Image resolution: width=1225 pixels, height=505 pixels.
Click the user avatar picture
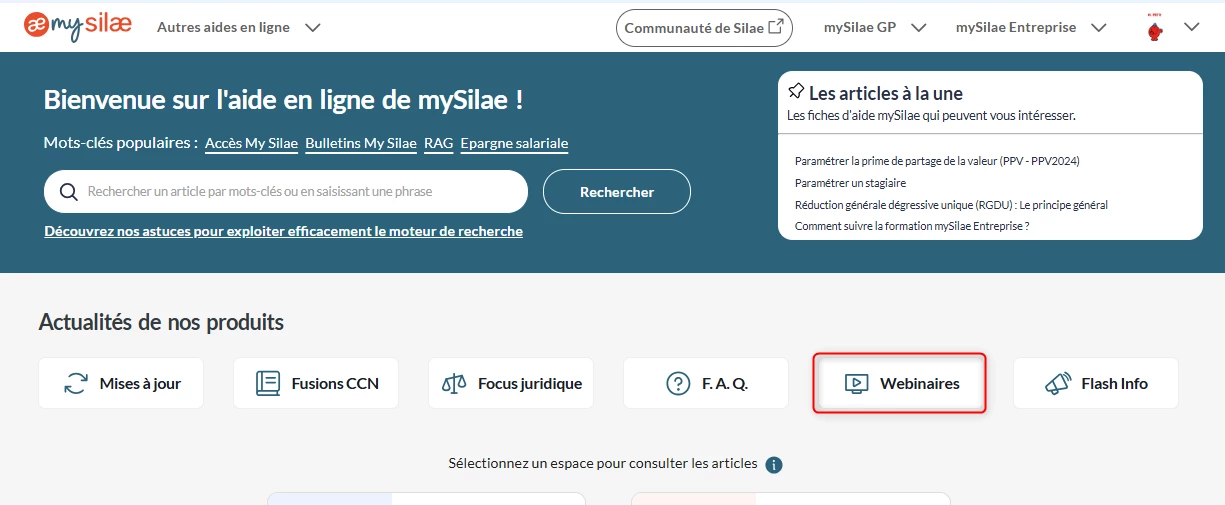coord(1155,28)
